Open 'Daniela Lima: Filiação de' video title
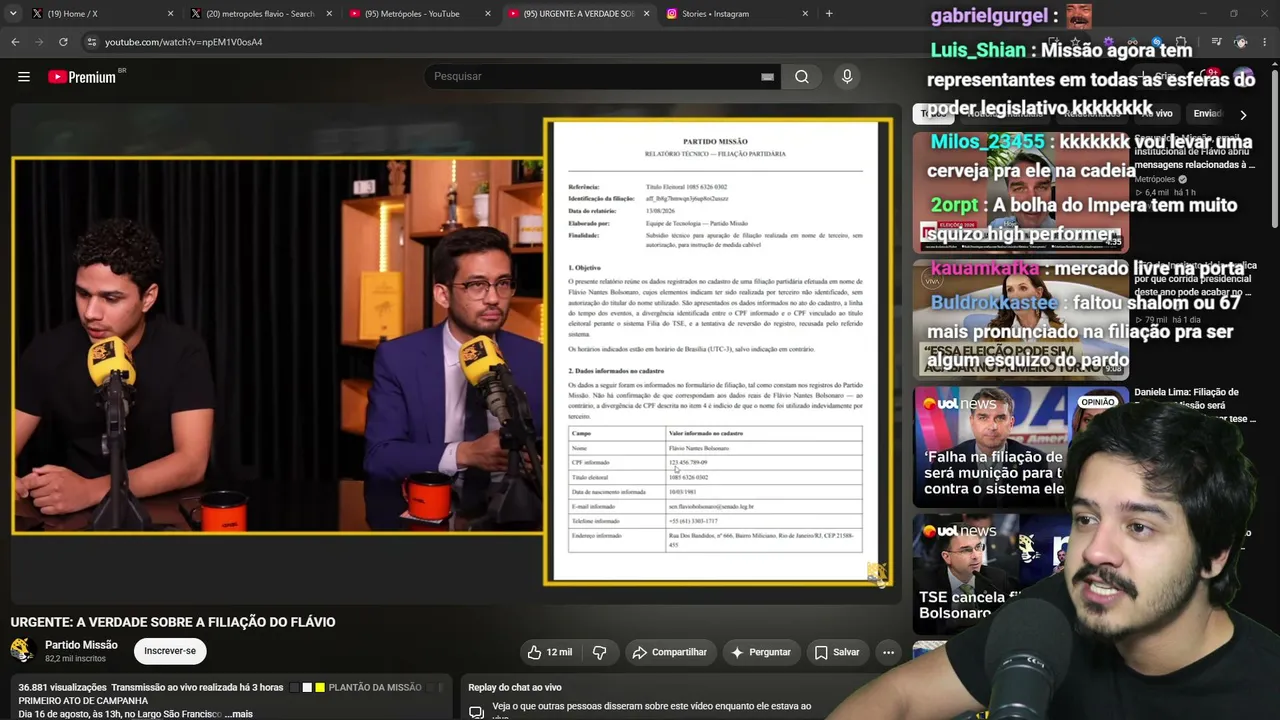The height and width of the screenshot is (720, 1280). [x=1195, y=405]
